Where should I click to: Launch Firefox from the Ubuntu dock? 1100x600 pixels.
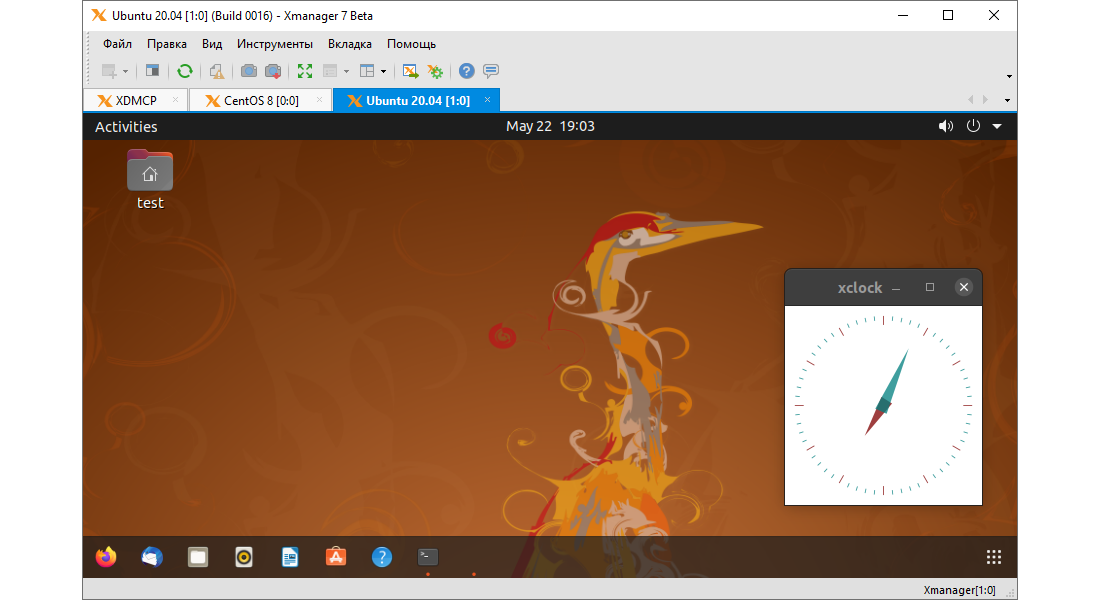(x=106, y=557)
